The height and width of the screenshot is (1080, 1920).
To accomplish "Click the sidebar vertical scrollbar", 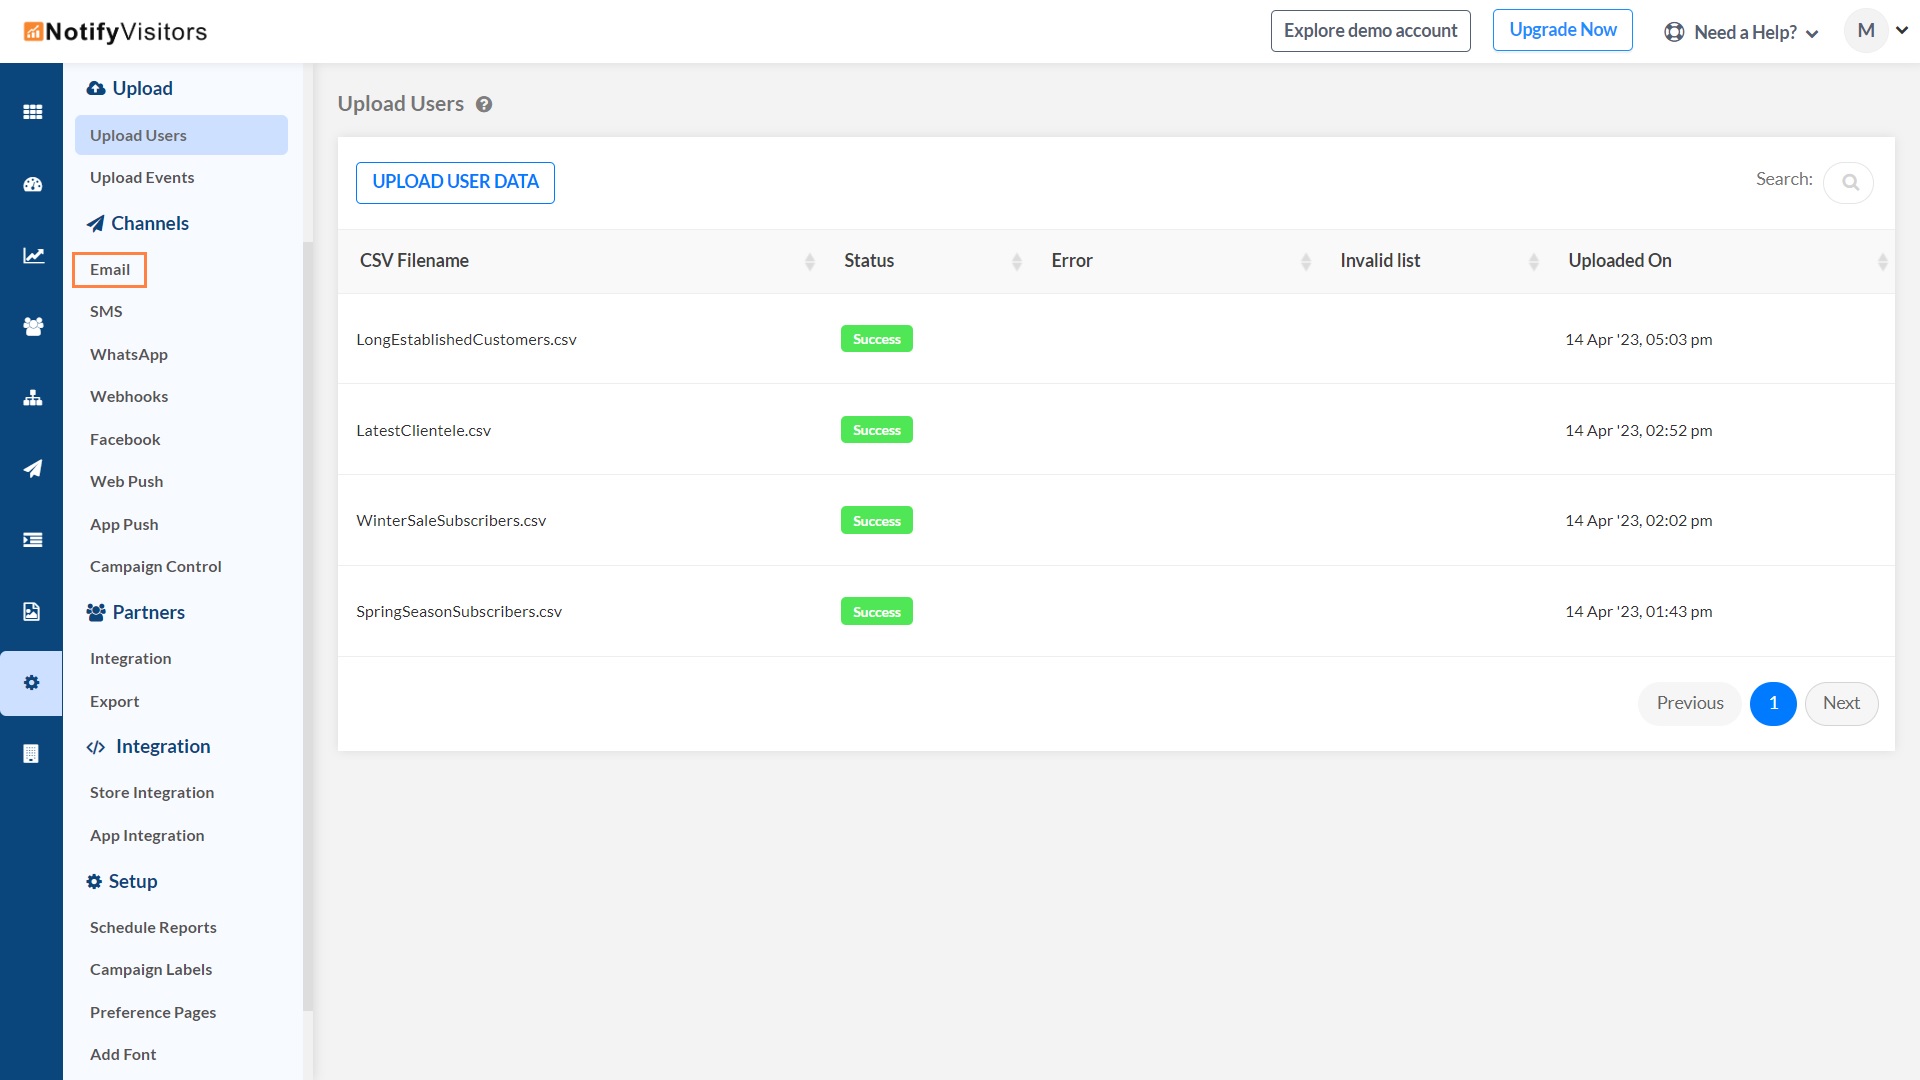I will point(308,626).
